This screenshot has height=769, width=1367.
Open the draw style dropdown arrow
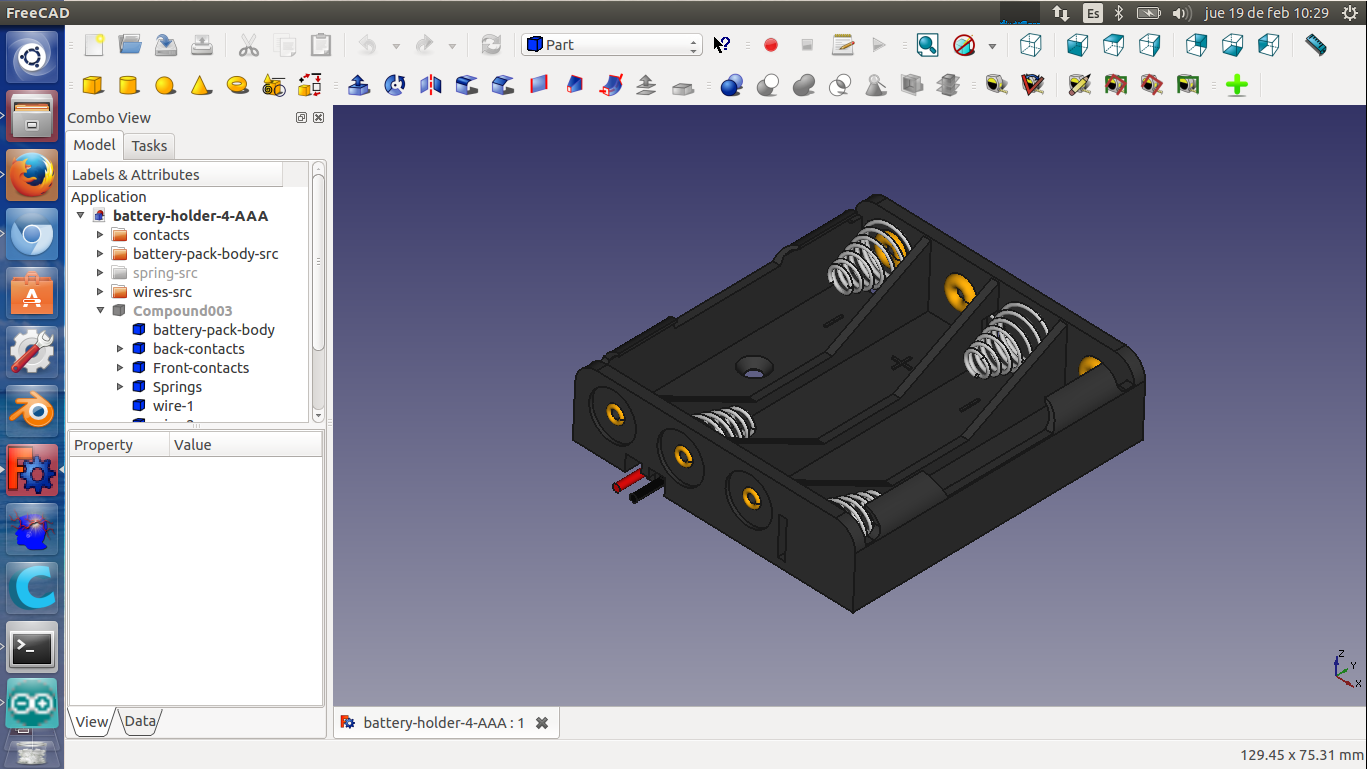point(992,46)
